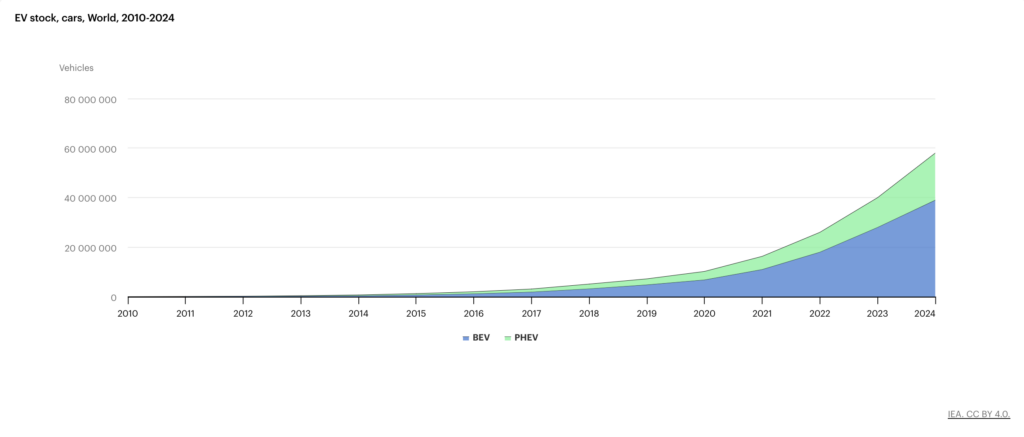Click the green PHEV legend swatch

click(x=508, y=338)
